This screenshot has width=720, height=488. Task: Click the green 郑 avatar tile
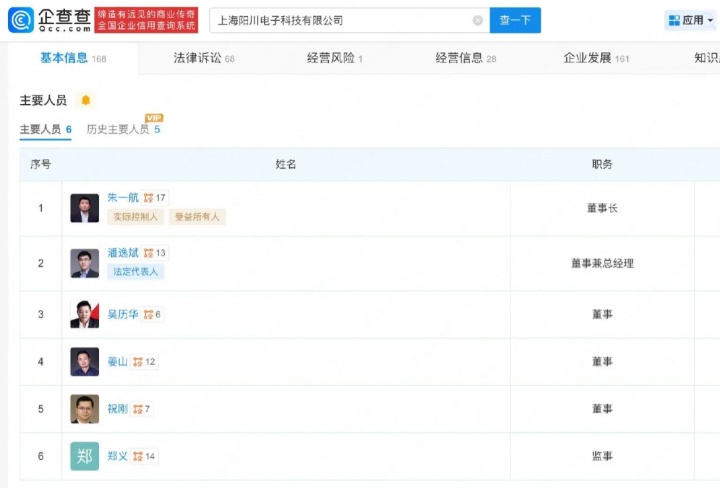[84, 456]
